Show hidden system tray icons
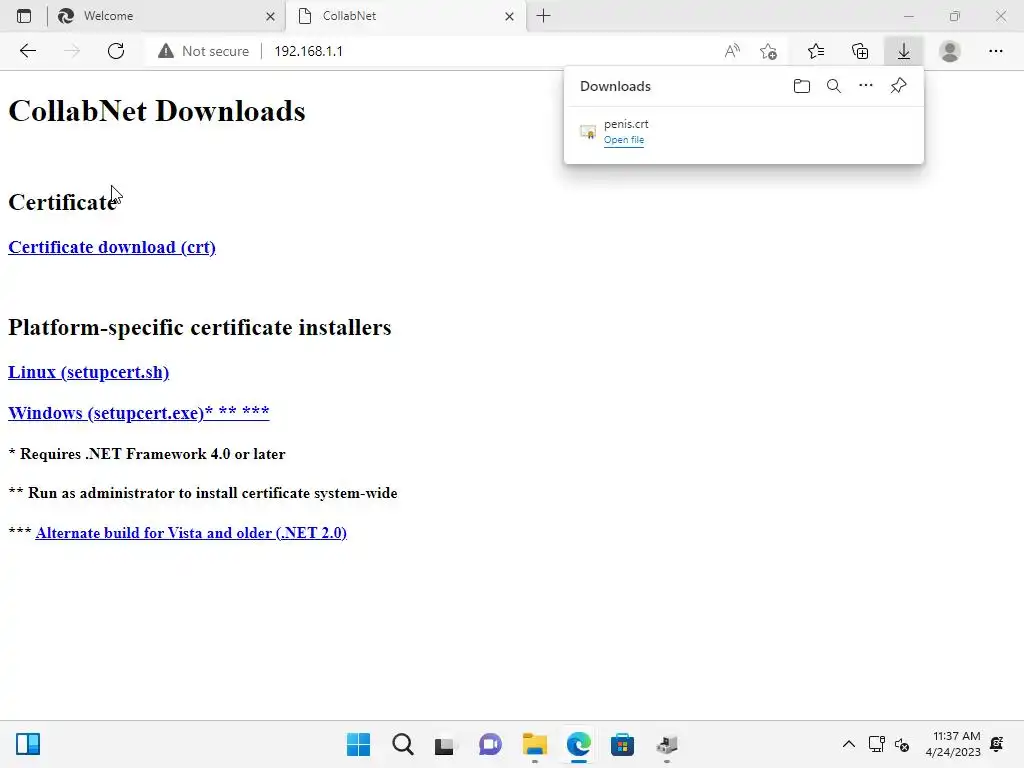Screen dimensions: 1024x768 848,744
